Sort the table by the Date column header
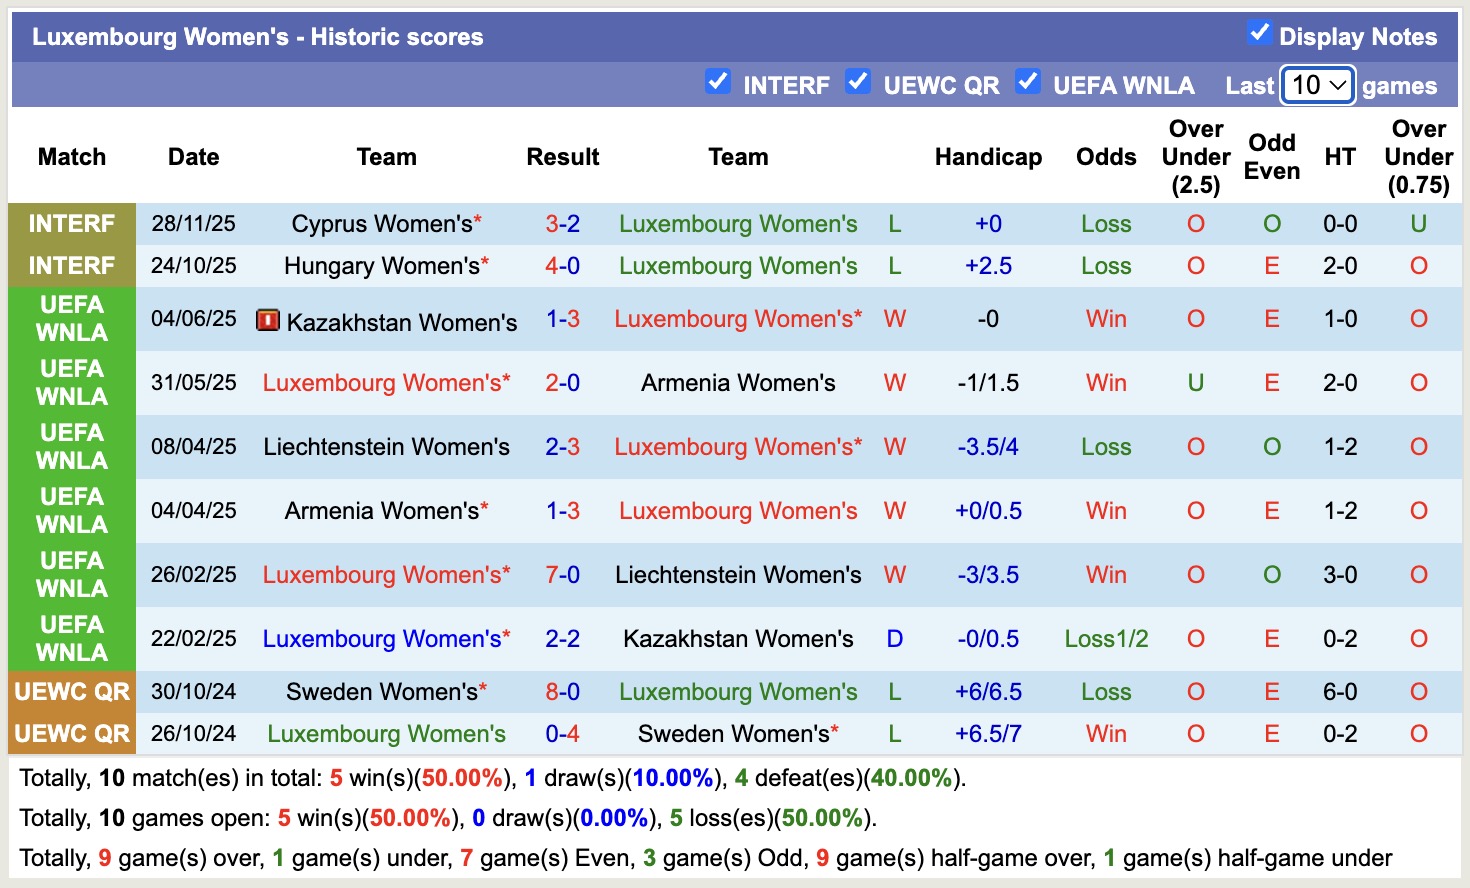Screen dimensions: 1470x888 [193, 157]
